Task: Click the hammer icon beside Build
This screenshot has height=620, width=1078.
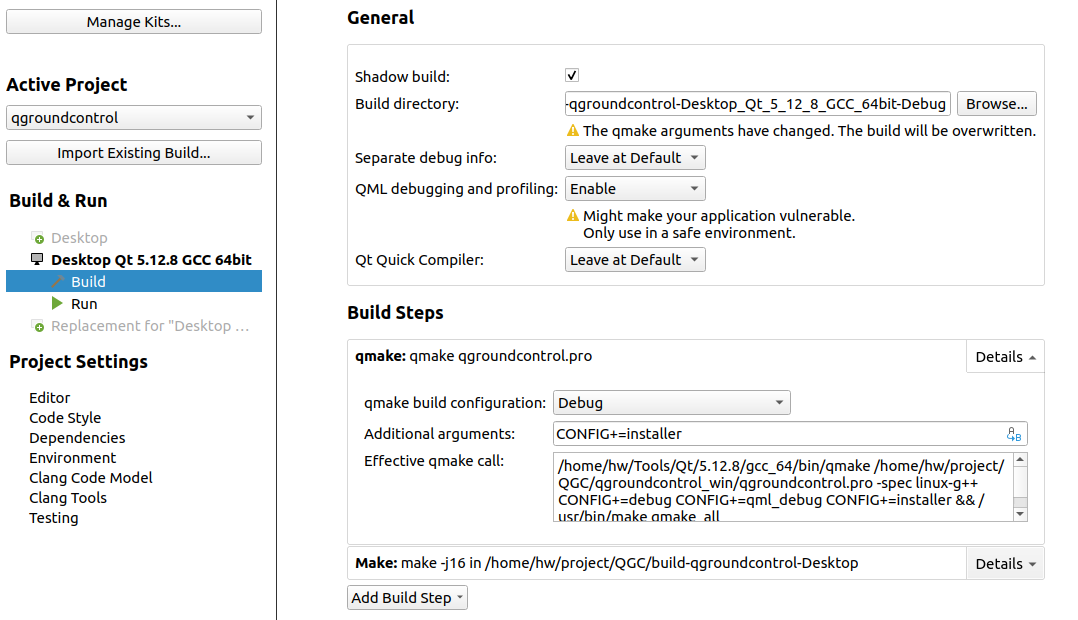Action: pos(62,281)
